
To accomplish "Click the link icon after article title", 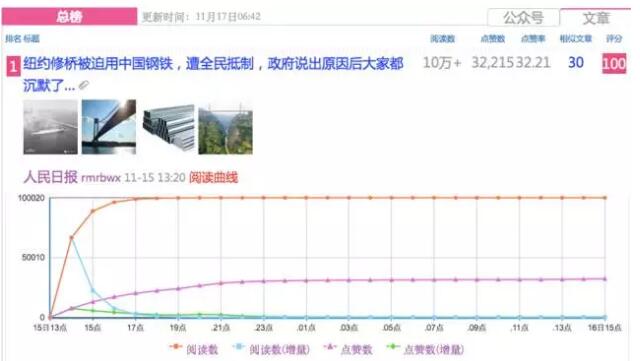I will 84,85.
